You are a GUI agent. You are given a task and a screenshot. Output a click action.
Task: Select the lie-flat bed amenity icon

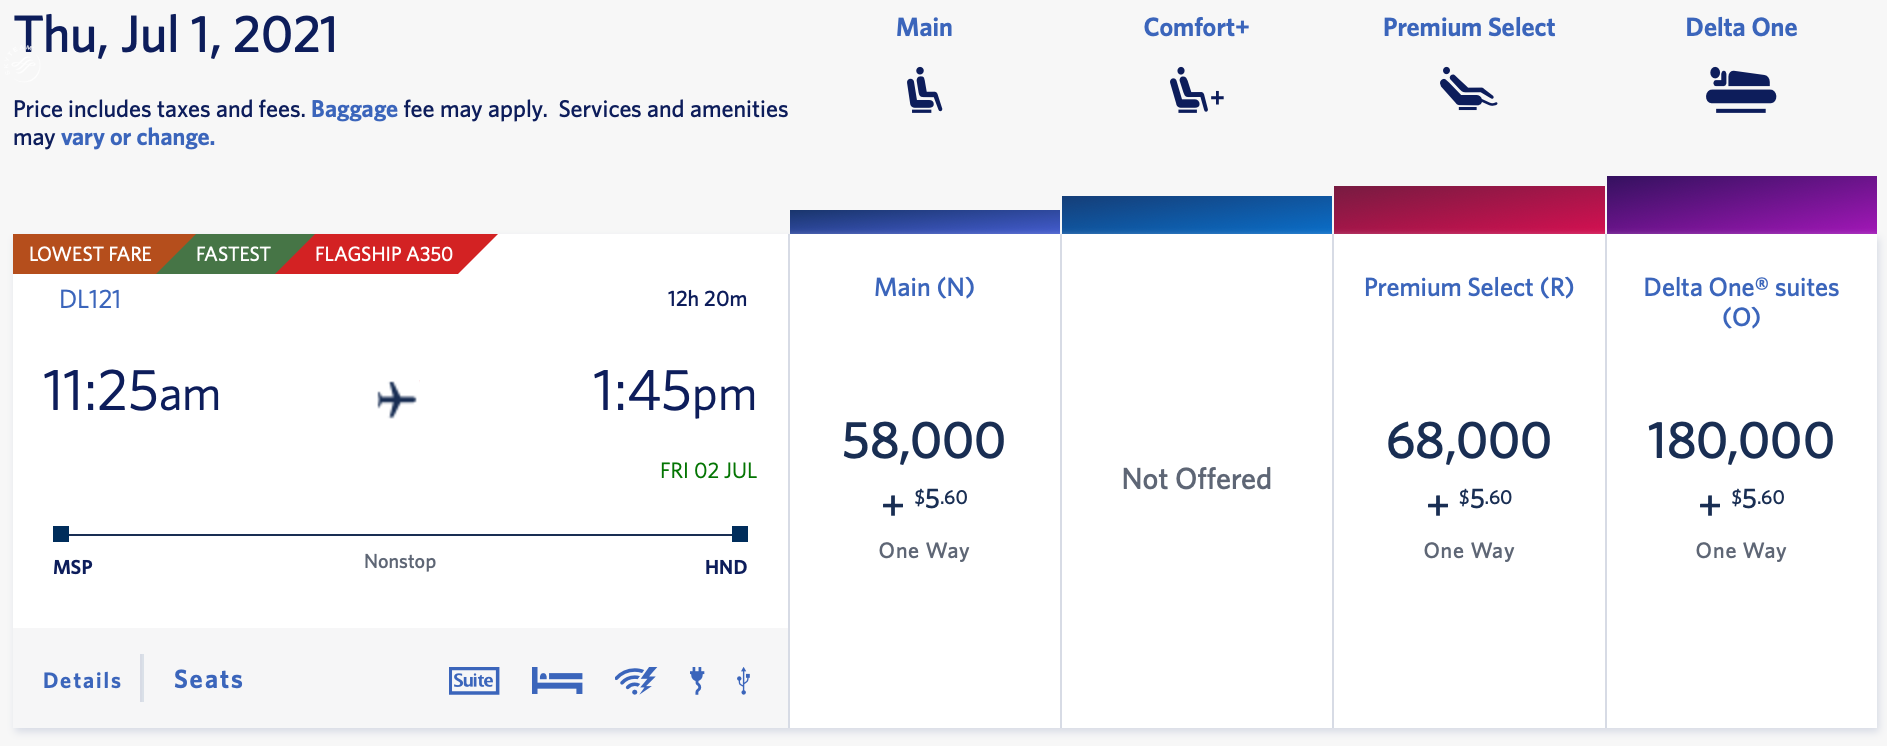pyautogui.click(x=557, y=680)
